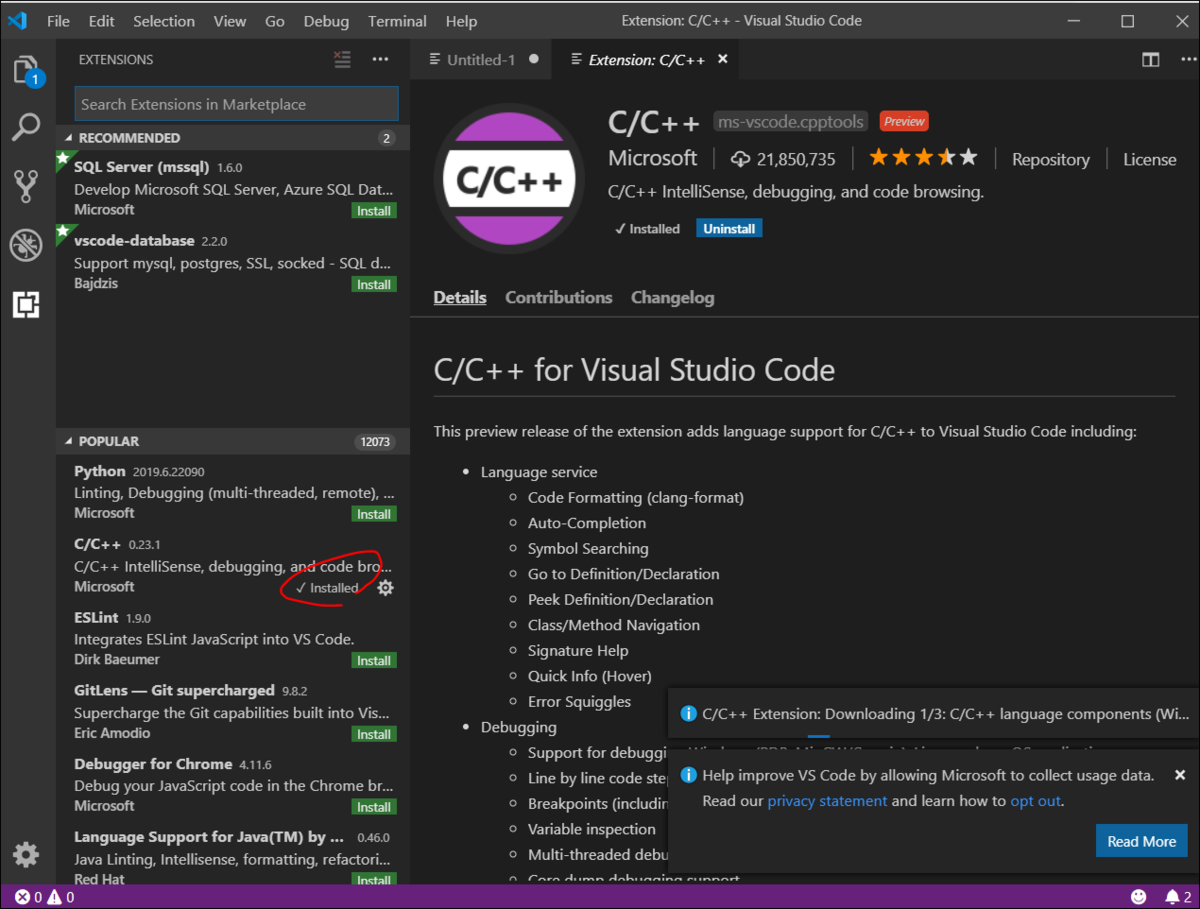The width and height of the screenshot is (1200, 909).
Task: Click the split editor icon
Action: 1150,60
